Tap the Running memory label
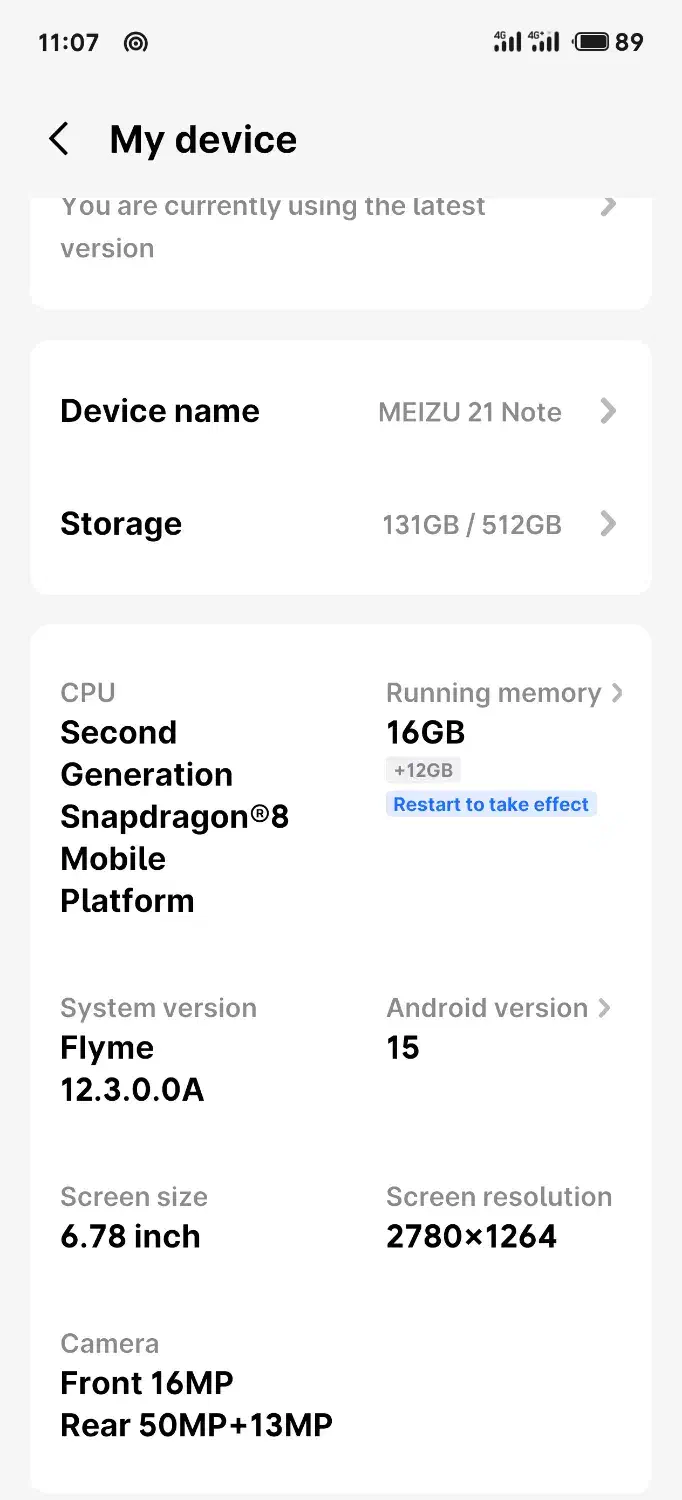682x1500 pixels. coord(493,693)
